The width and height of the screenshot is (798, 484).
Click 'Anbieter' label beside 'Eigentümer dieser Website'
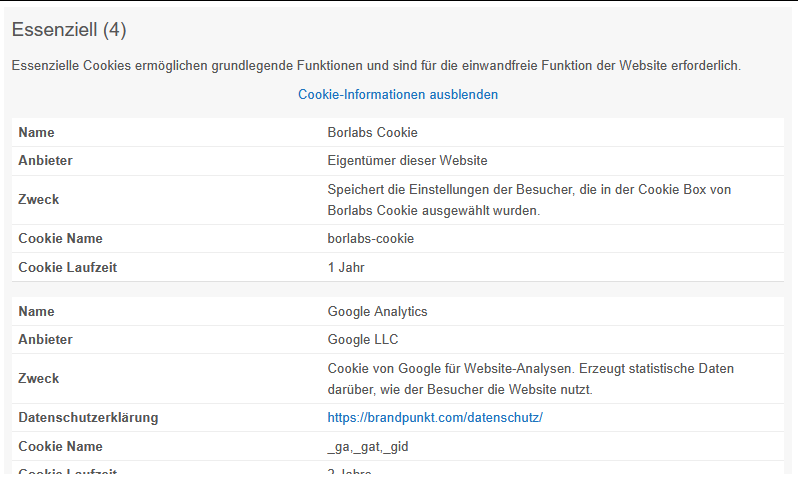click(x=45, y=161)
